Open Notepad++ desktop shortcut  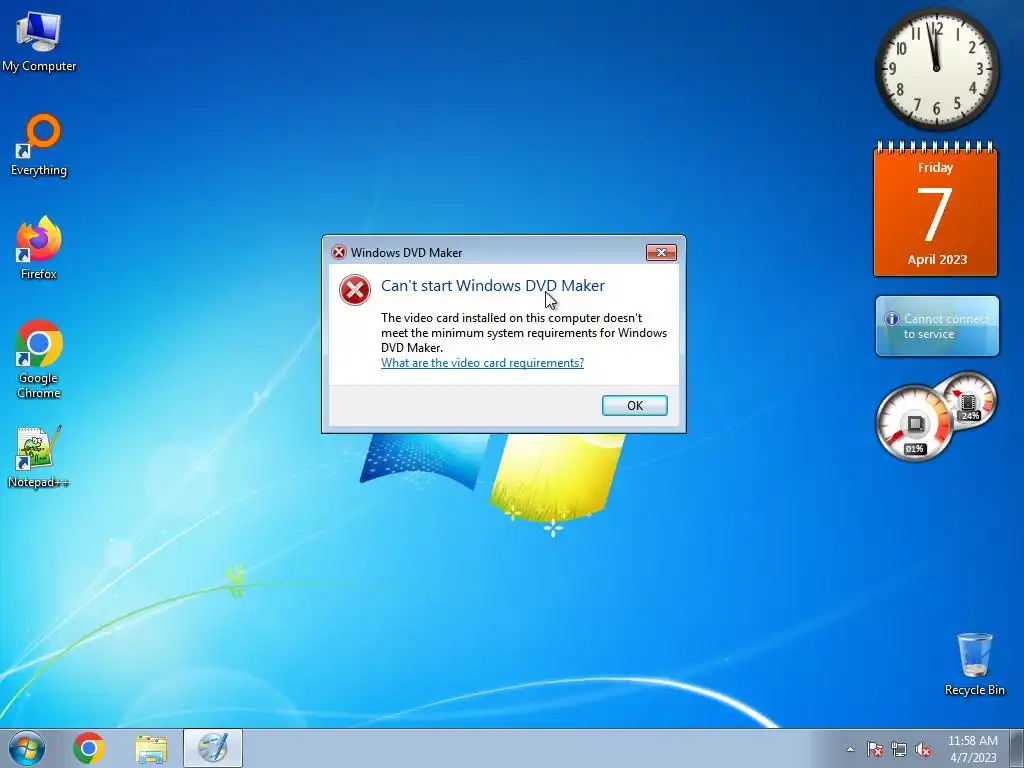click(39, 457)
